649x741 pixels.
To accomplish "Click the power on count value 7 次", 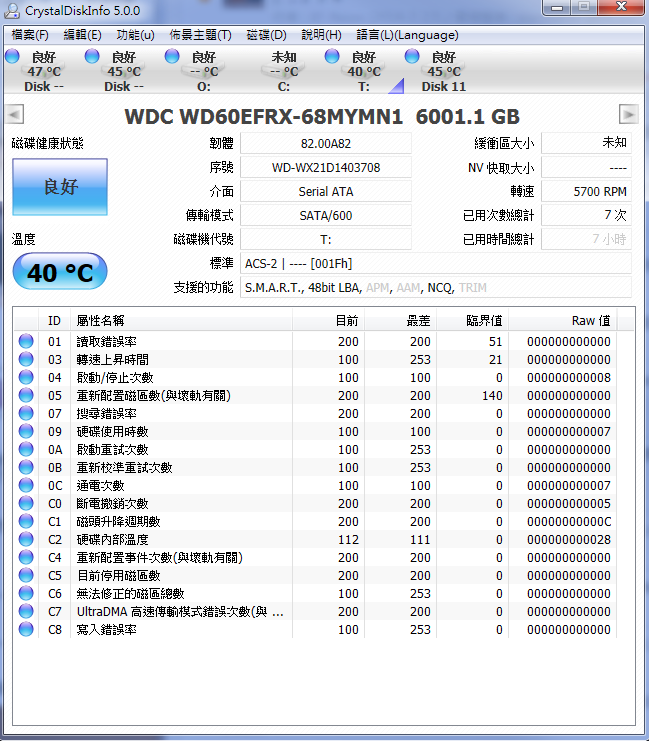I will click(x=586, y=215).
